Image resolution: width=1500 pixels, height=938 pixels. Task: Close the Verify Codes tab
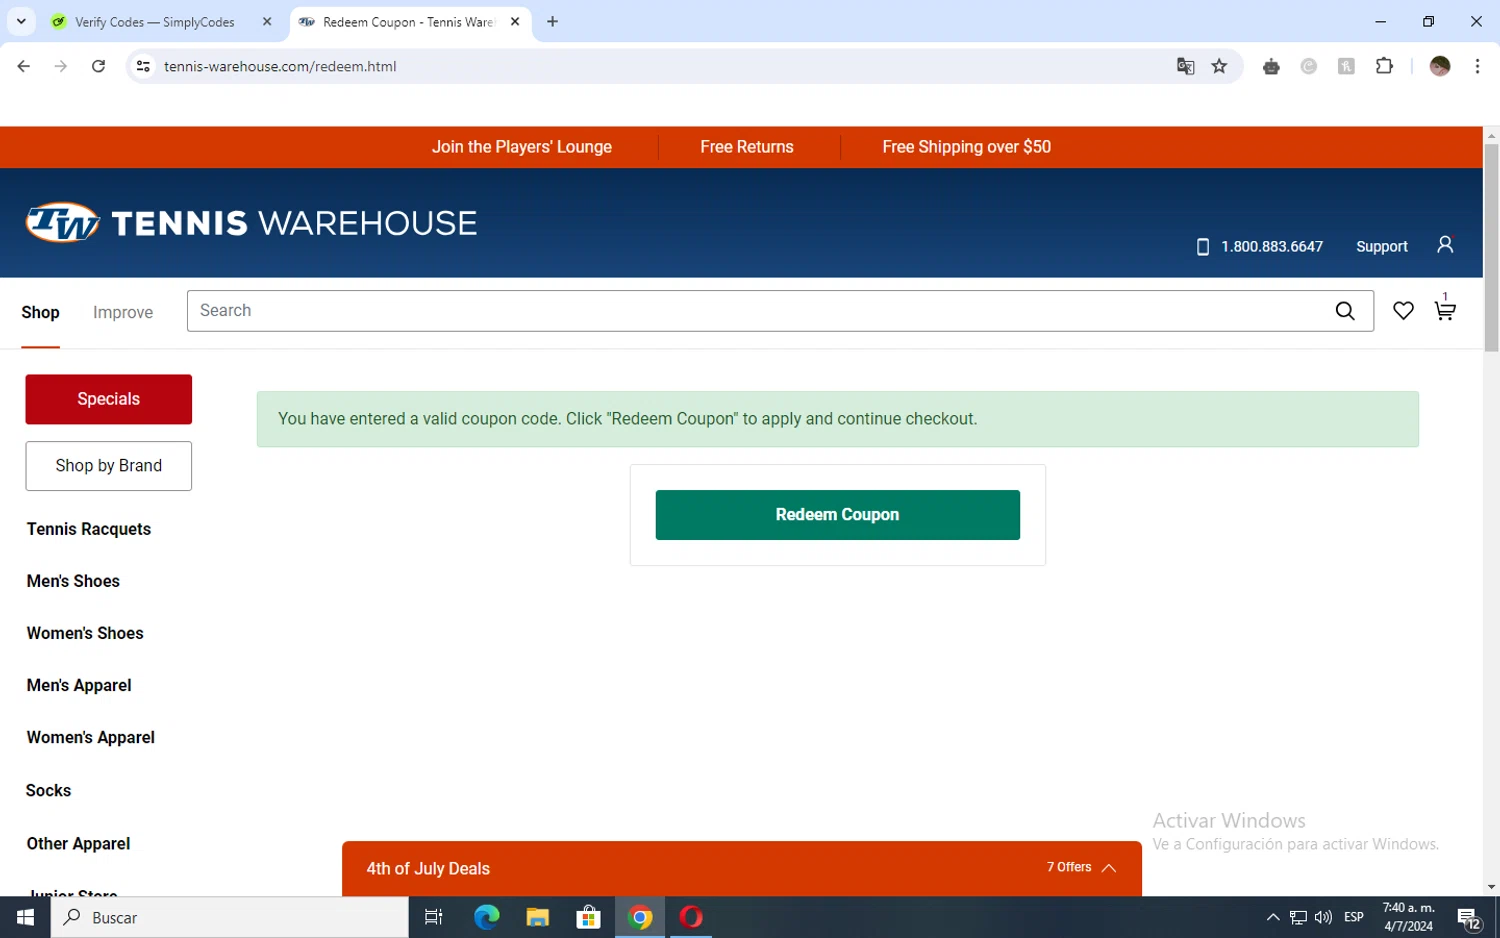coord(267,21)
